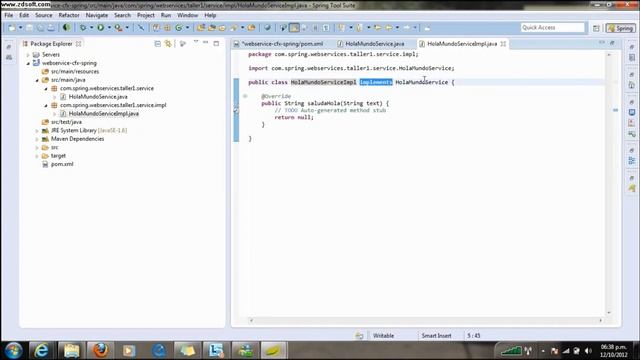The width and height of the screenshot is (640, 360).
Task: Select HolaMundoServiceImpl.java in Package Explorer
Action: pyautogui.click(x=104, y=113)
